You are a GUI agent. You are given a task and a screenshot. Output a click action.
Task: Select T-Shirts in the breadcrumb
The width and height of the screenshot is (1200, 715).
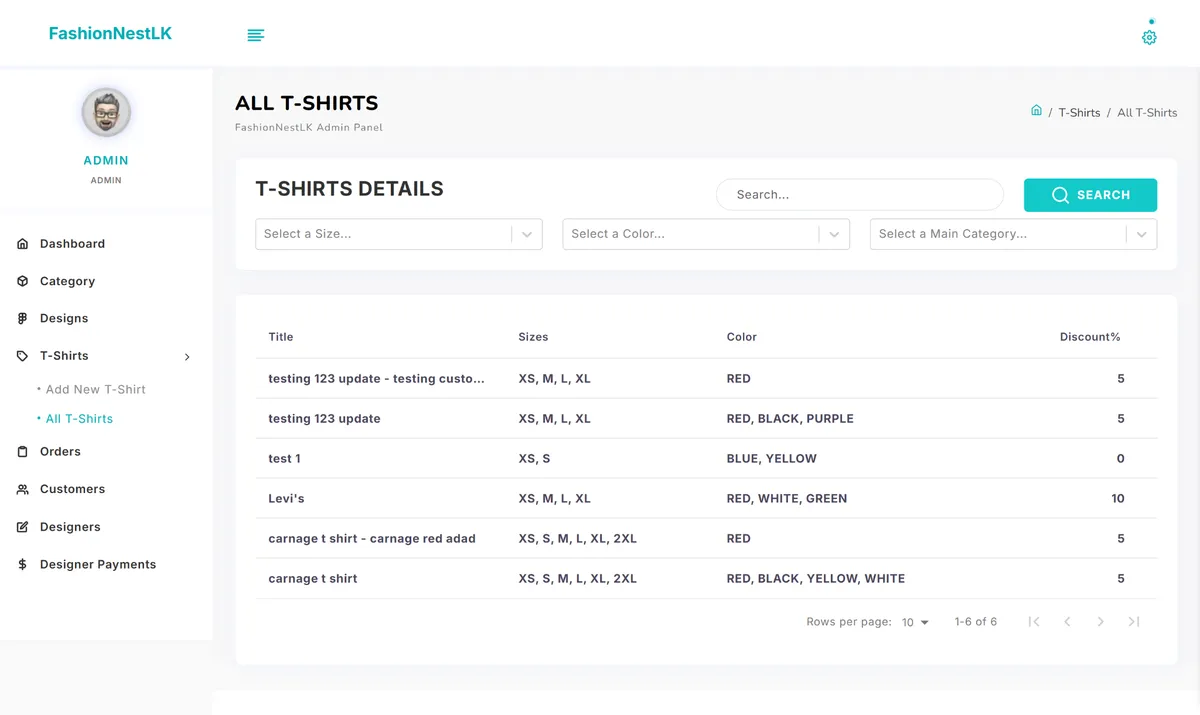[1079, 112]
